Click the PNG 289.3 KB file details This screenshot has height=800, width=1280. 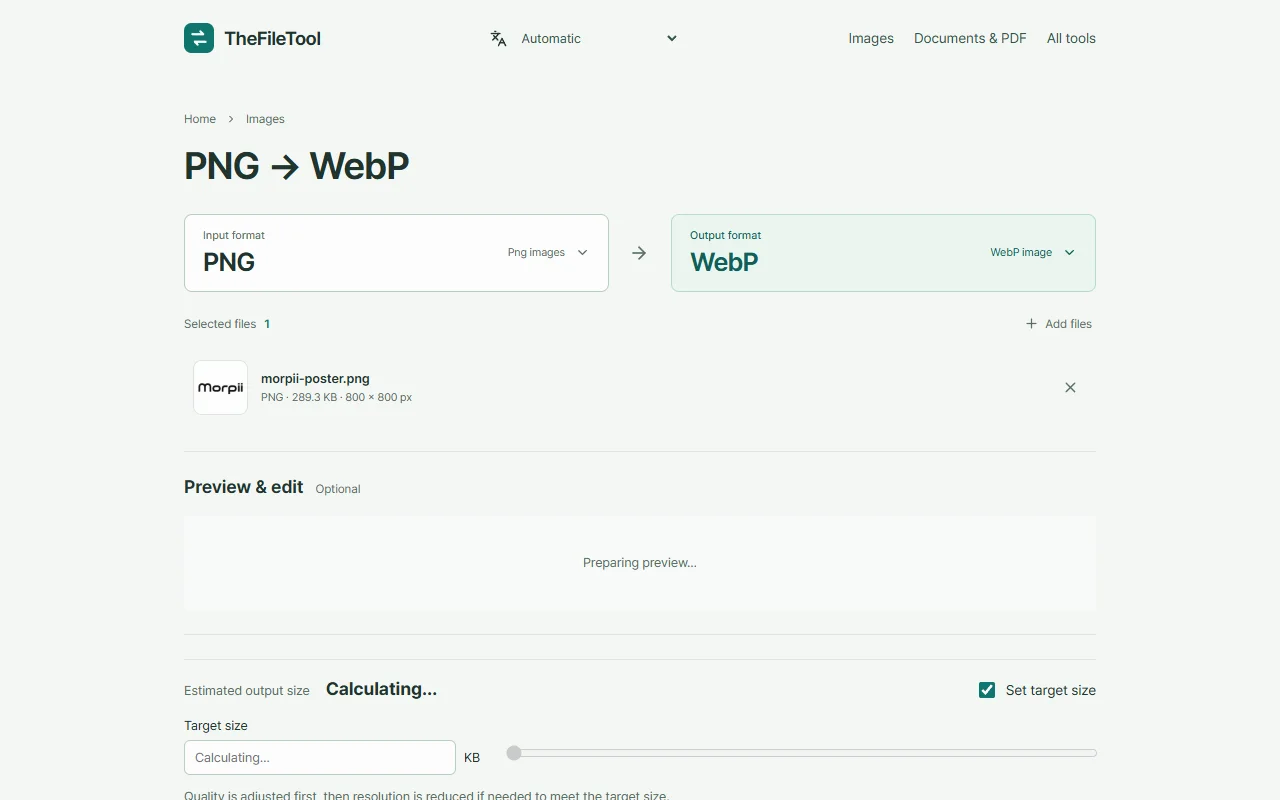tap(336, 397)
